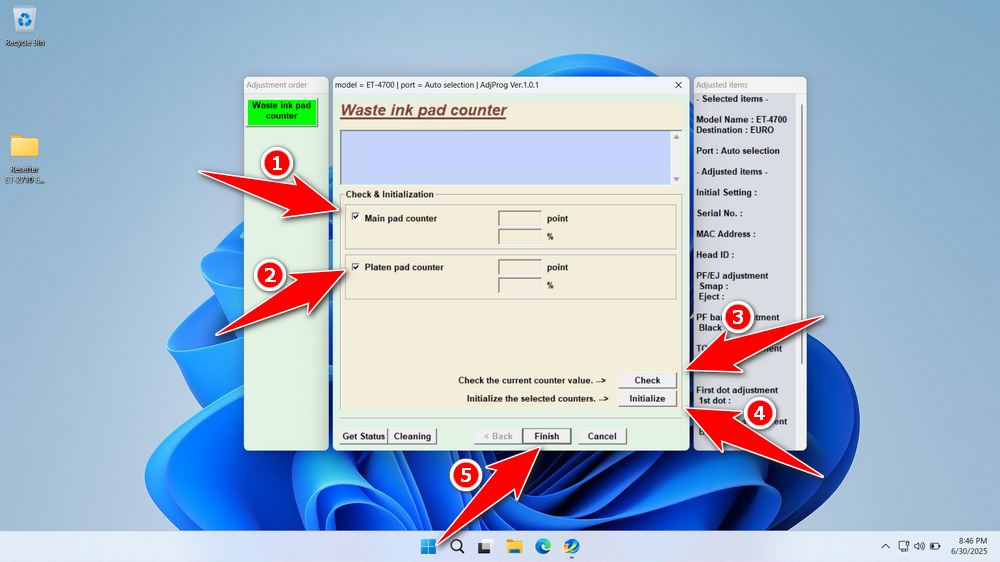The height and width of the screenshot is (562, 1000).
Task: Click the Get Status button
Action: (364, 436)
